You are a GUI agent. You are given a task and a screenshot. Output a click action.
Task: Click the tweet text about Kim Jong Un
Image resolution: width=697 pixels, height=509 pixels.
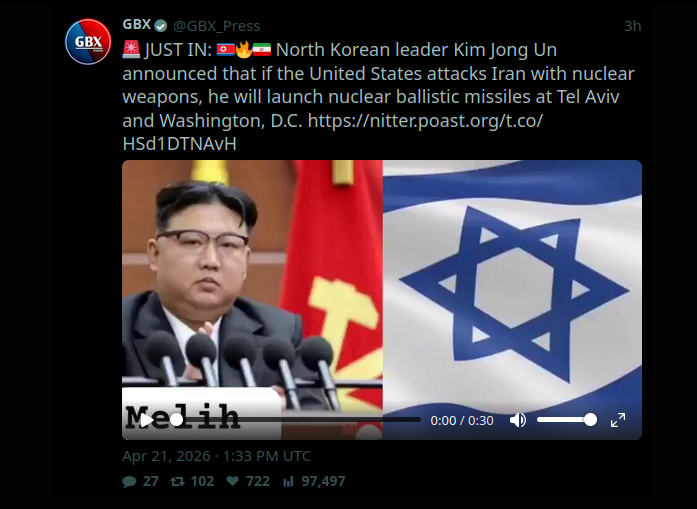[378, 96]
